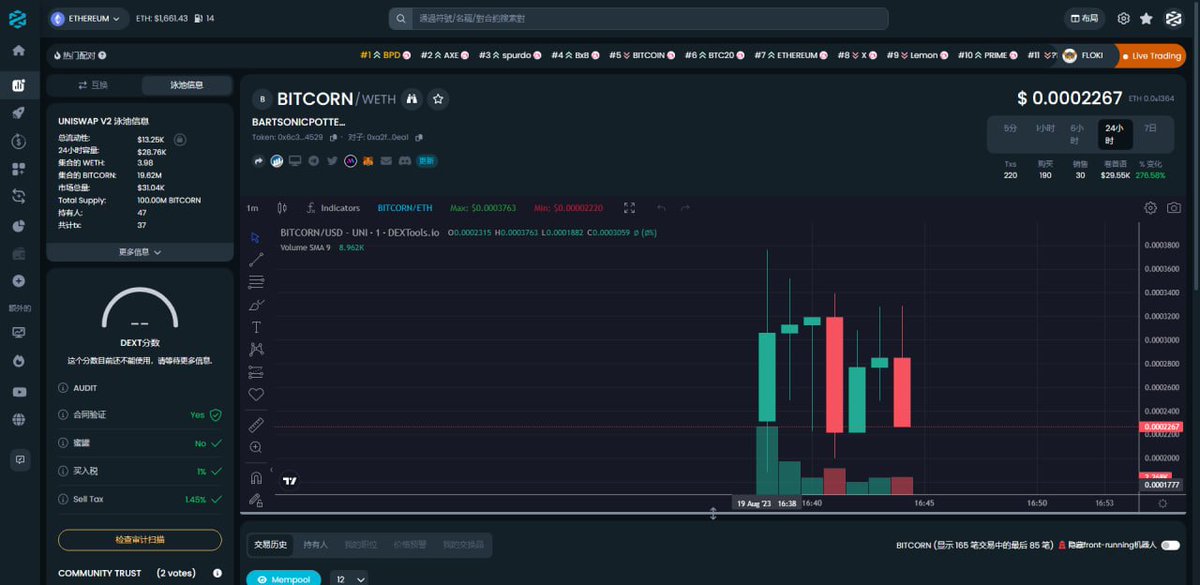Image resolution: width=1200 pixels, height=585 pixels.
Task: Open the 我的交换篇 tab
Action: coord(463,545)
